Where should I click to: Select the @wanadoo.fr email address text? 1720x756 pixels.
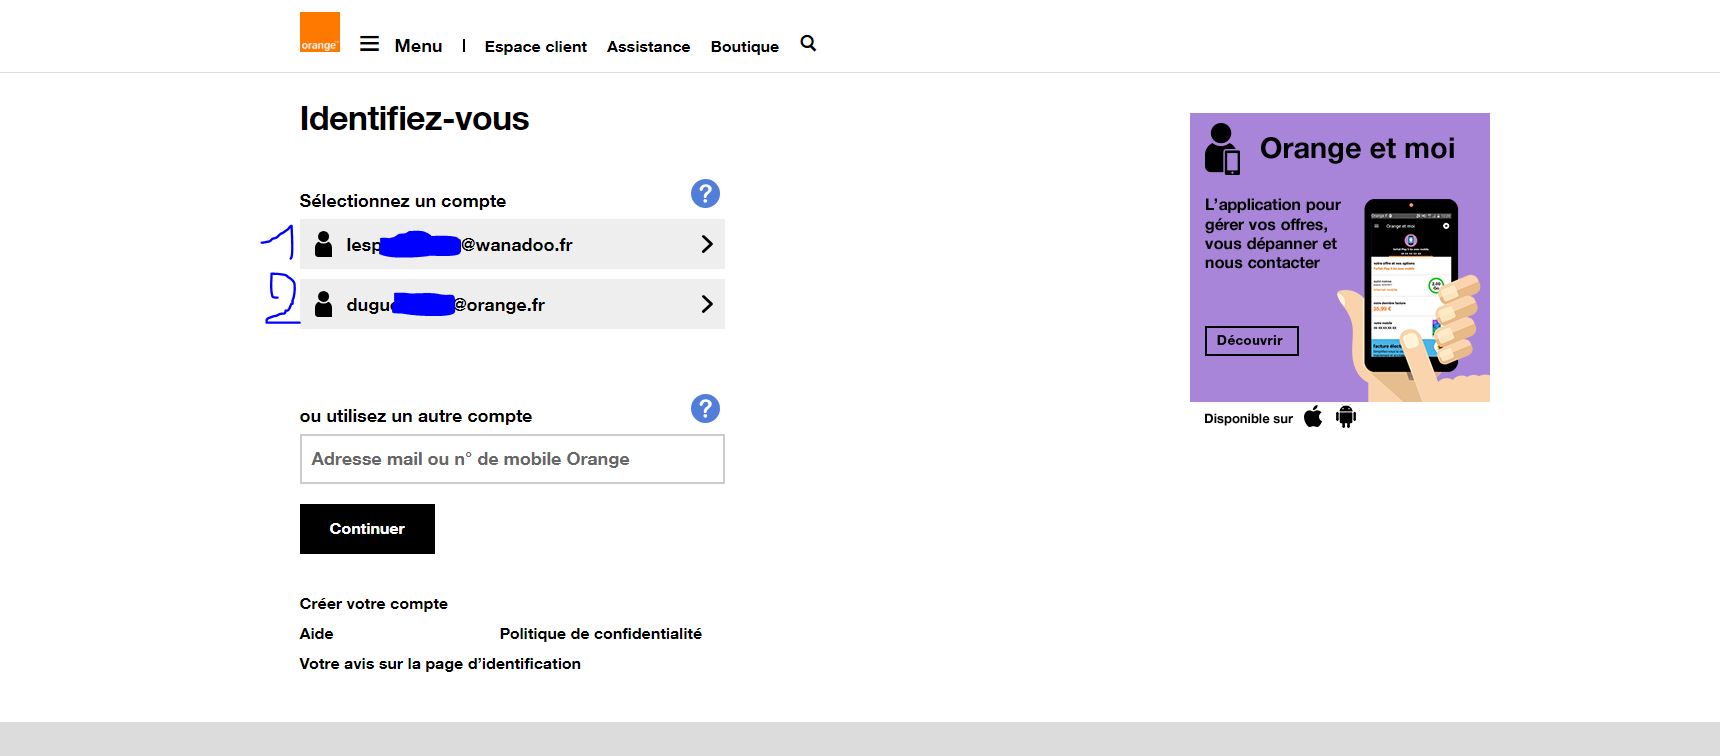tap(460, 245)
